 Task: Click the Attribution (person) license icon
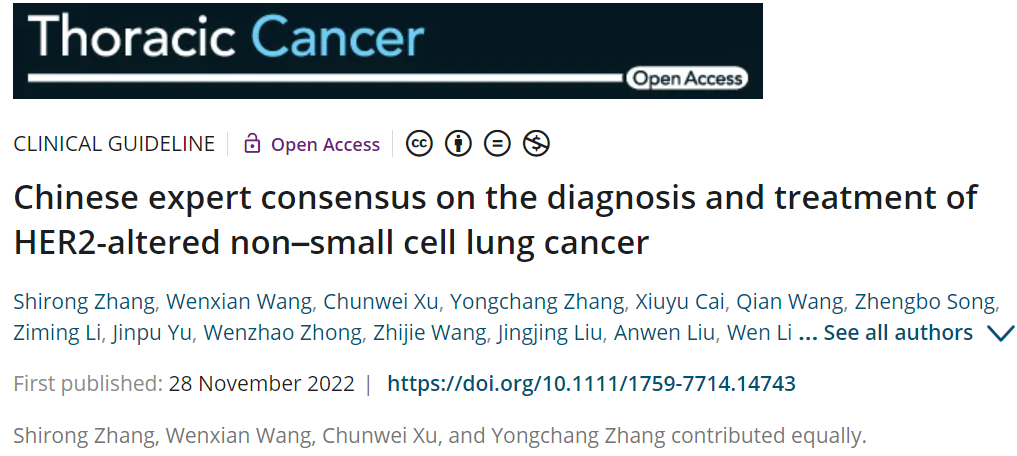(x=458, y=144)
